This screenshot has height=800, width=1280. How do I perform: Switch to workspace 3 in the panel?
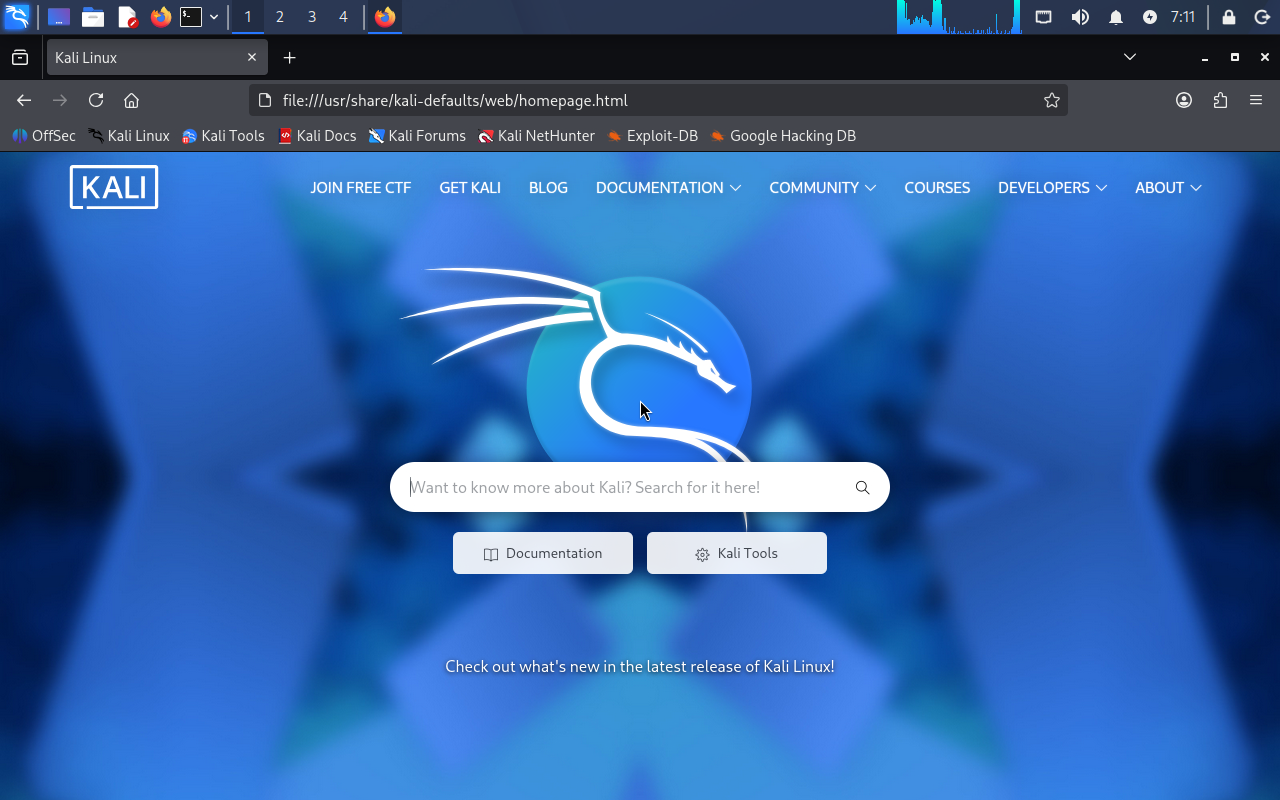coord(312,17)
